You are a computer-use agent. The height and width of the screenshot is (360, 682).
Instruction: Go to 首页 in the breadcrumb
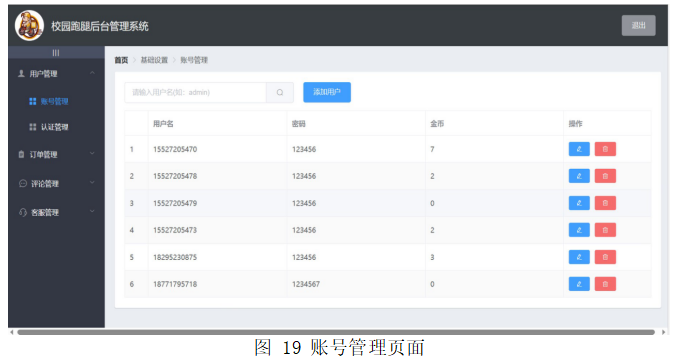(121, 60)
